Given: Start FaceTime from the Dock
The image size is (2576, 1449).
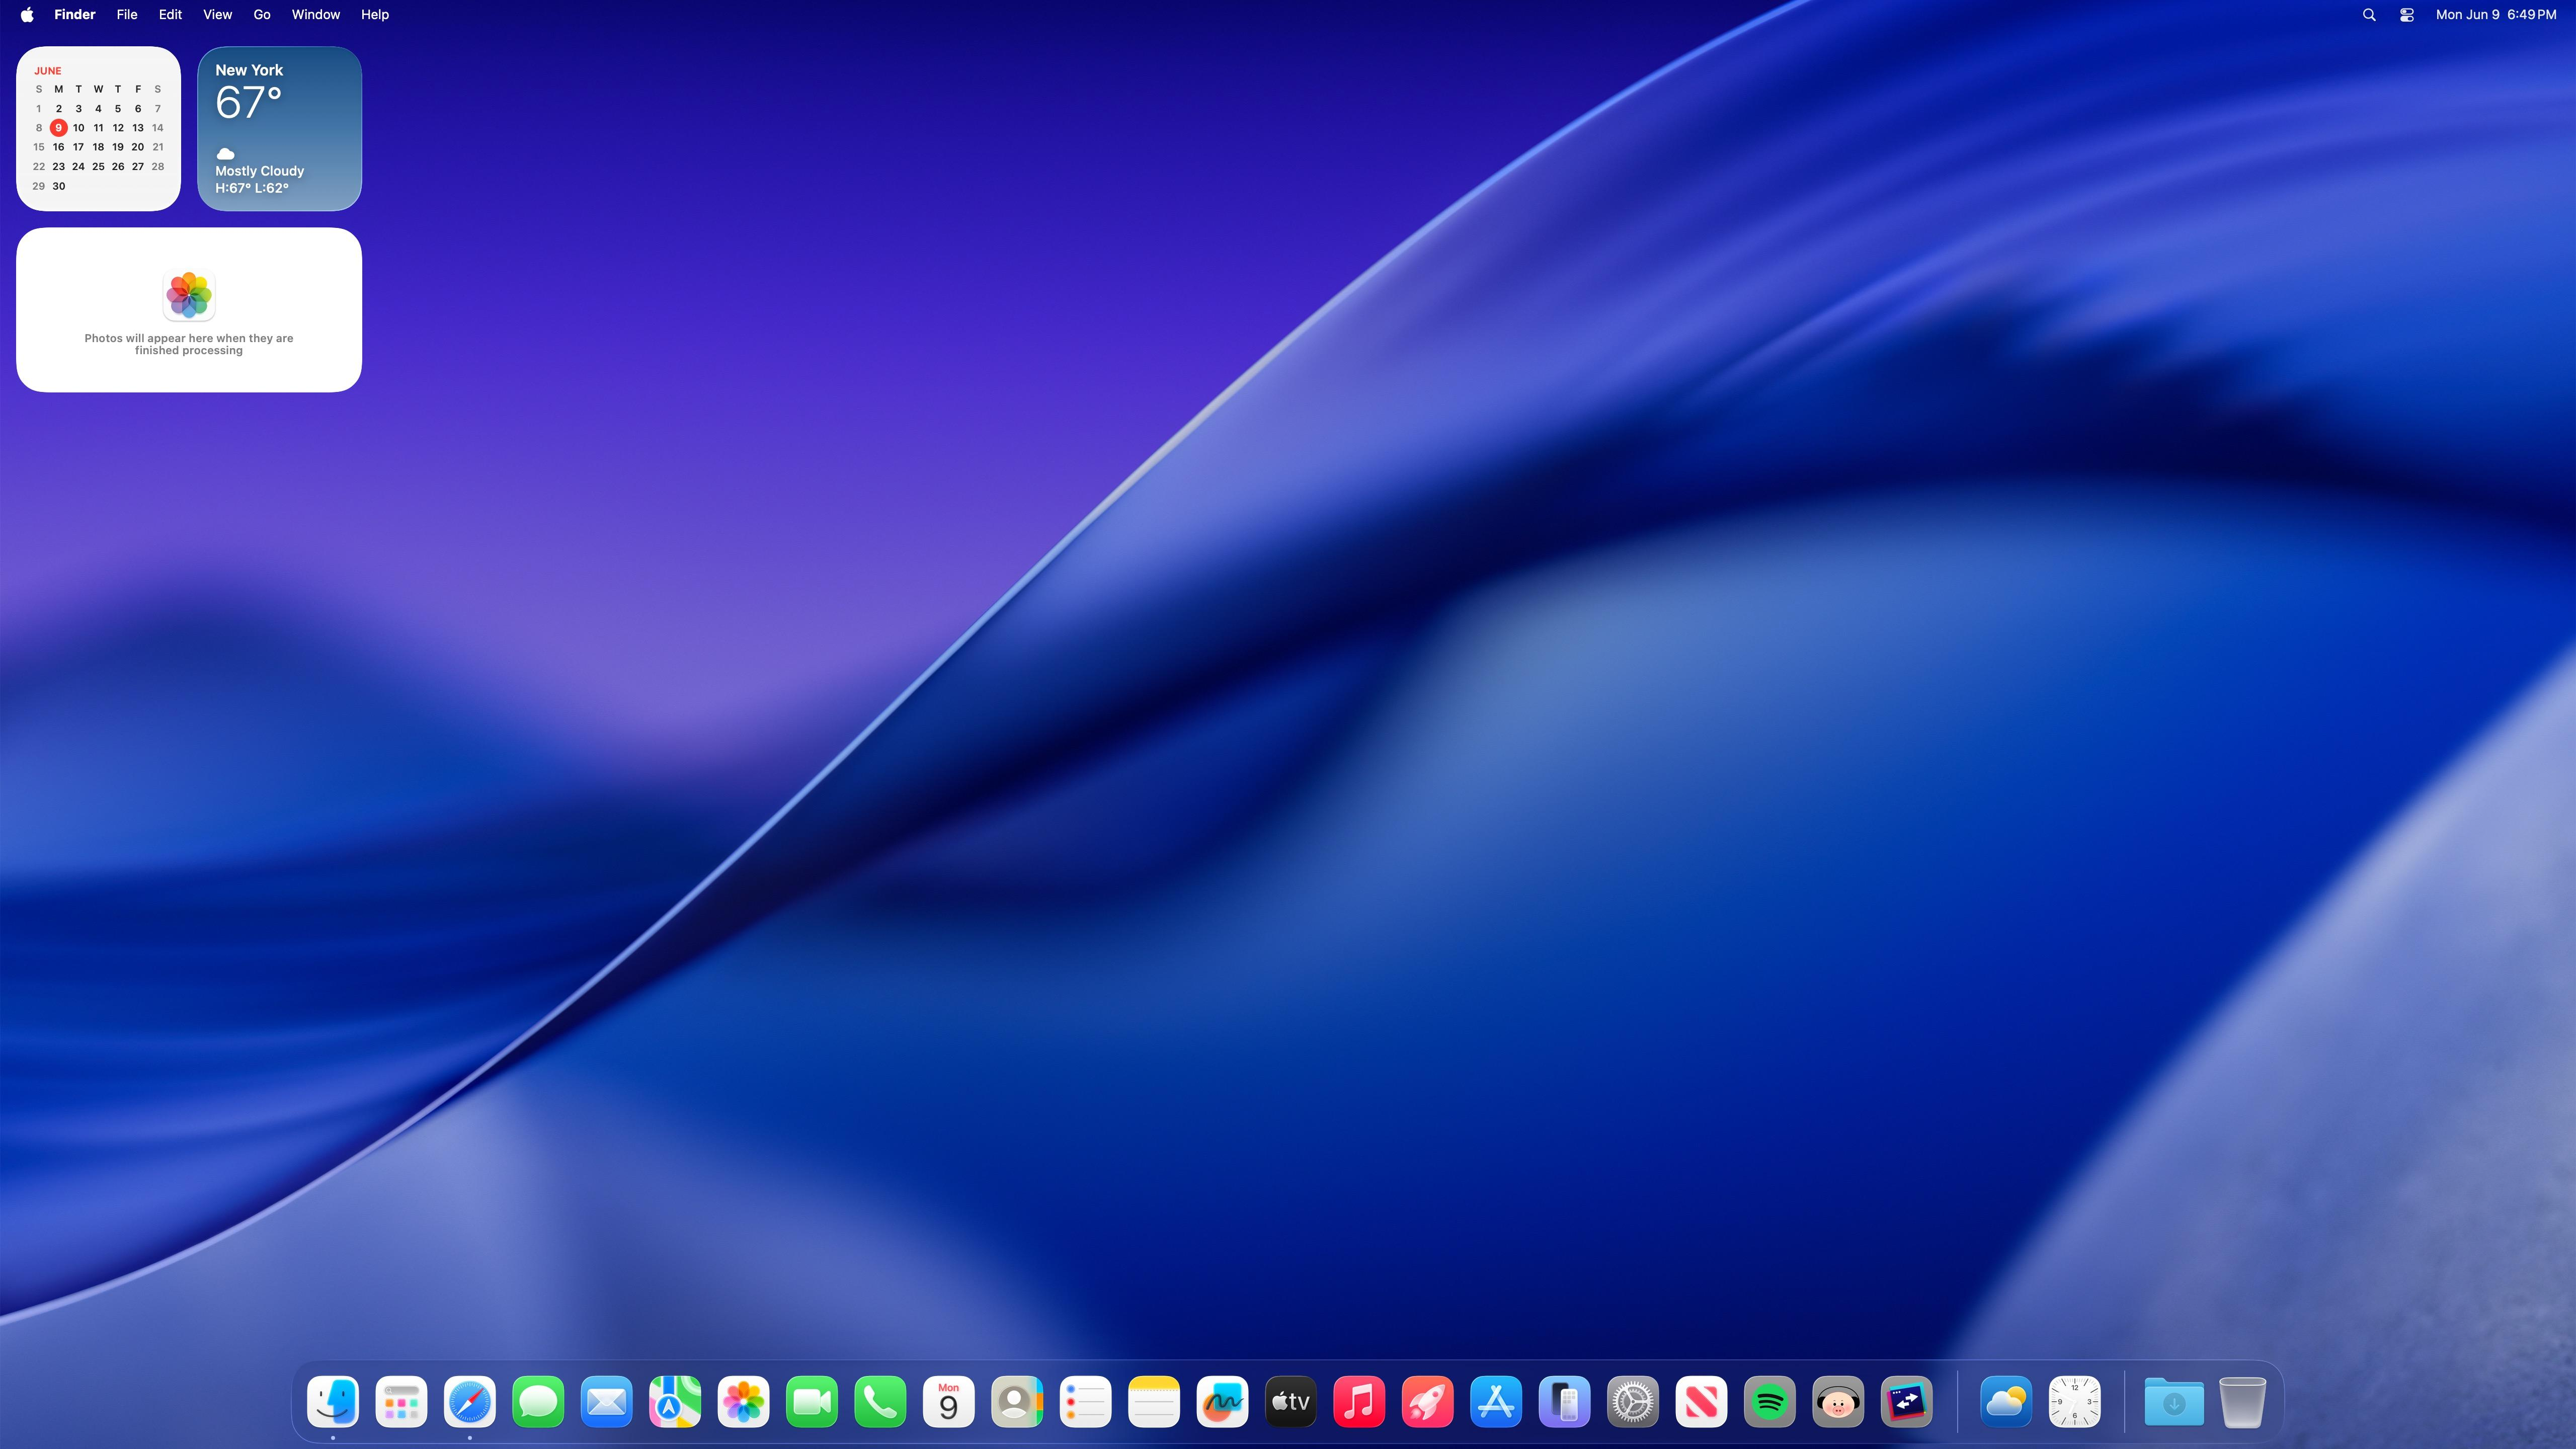Looking at the screenshot, I should 812,1402.
